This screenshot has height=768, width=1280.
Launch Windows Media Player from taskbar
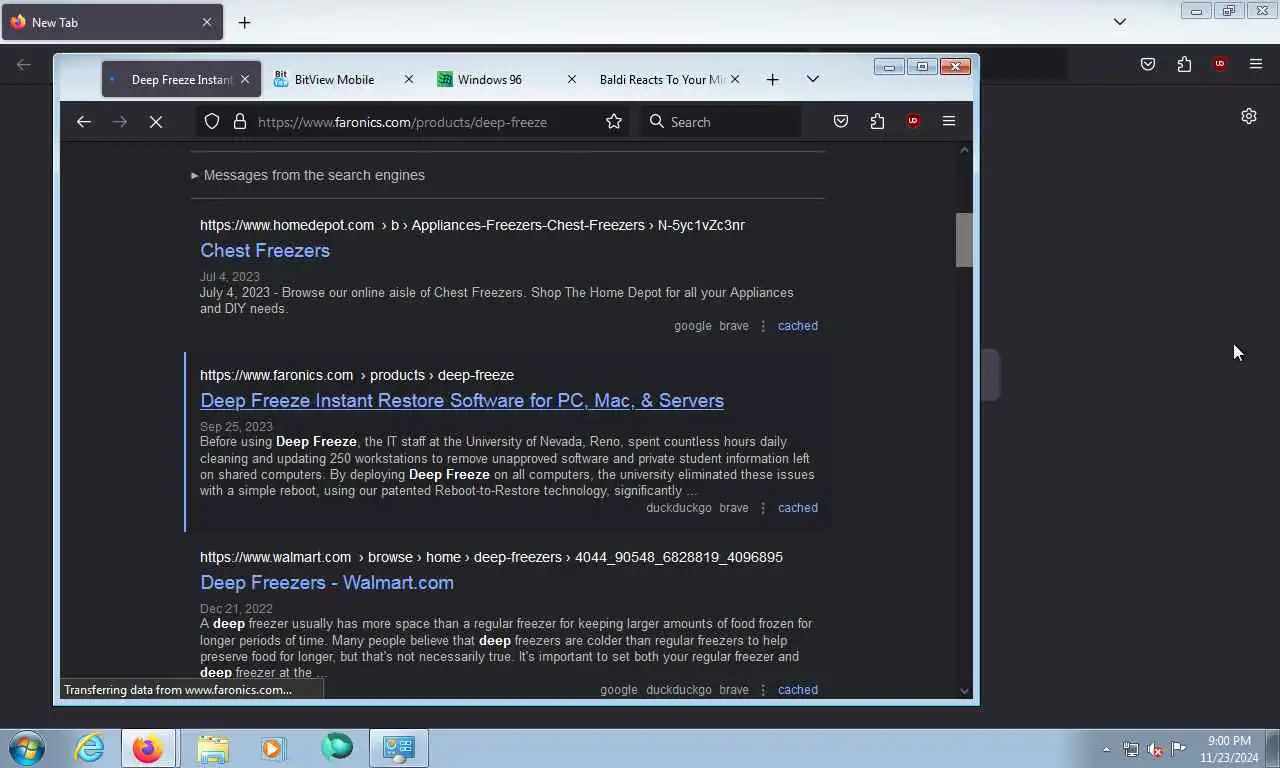click(273, 748)
